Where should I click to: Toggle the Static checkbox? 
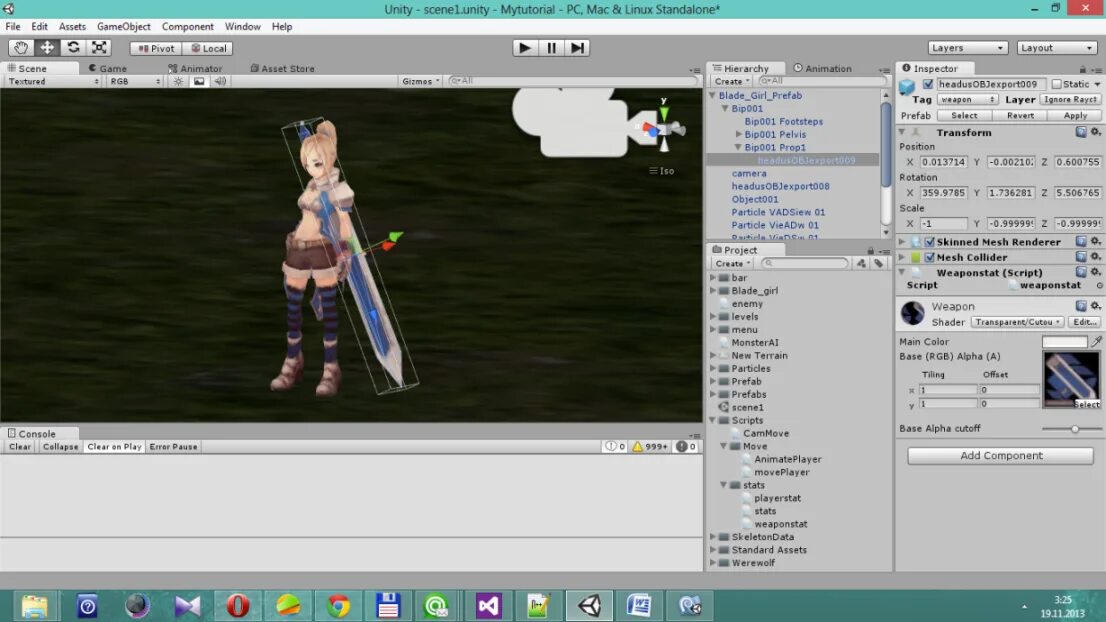[1057, 84]
